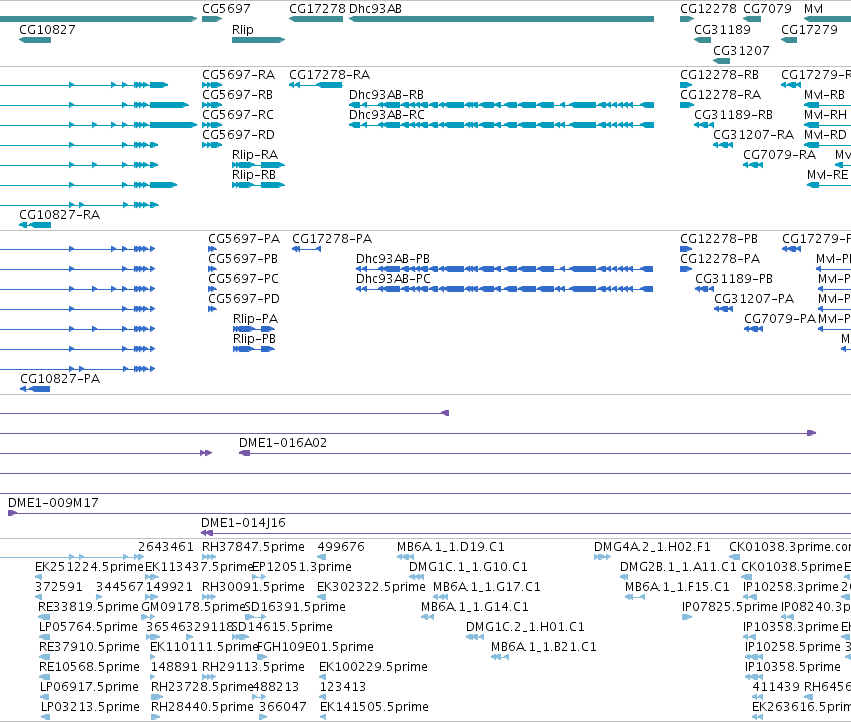This screenshot has height=722, width=851.
Task: Select EST DMG4A.2_1.H02.F1
Action: (x=602, y=556)
